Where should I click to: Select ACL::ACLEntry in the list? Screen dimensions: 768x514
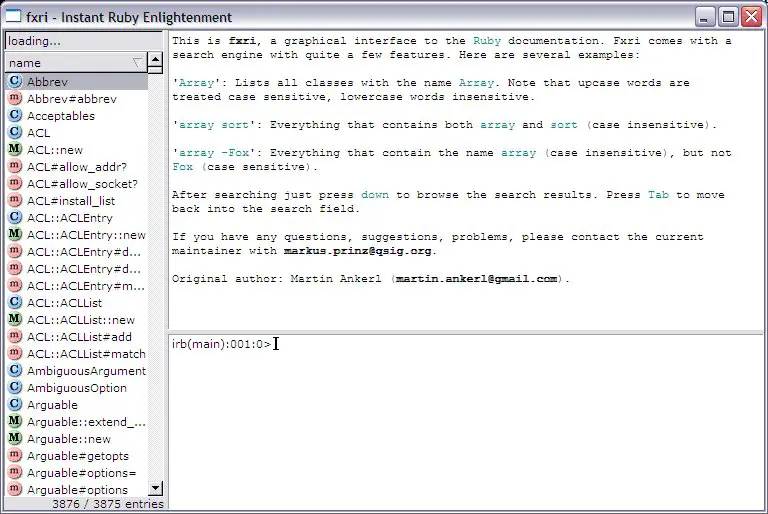[x=70, y=218]
